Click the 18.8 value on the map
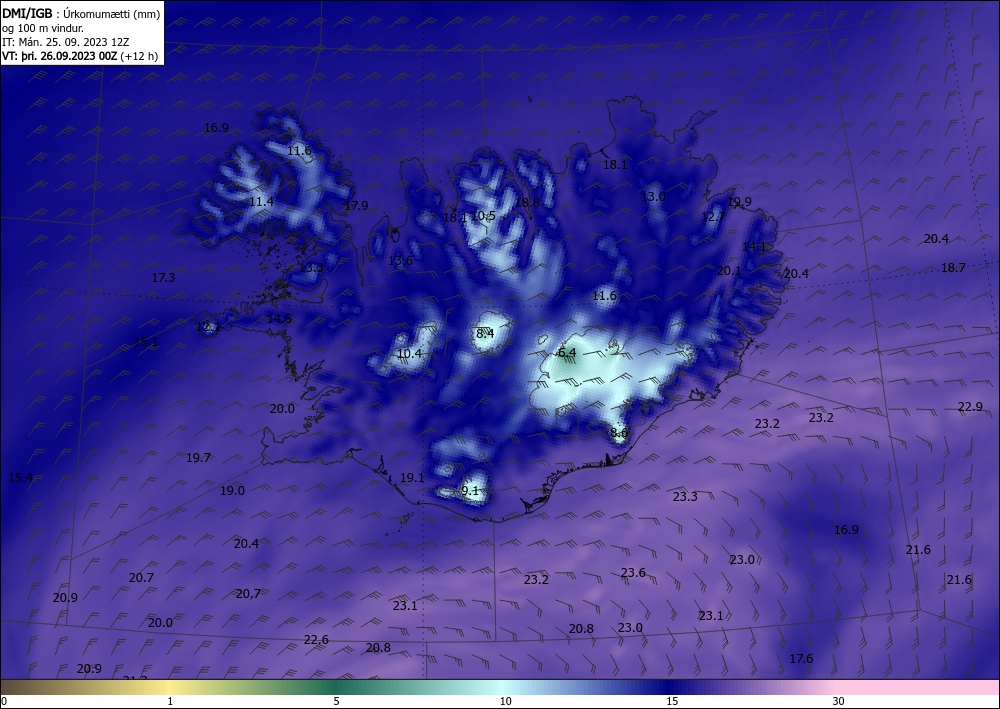 click(527, 202)
